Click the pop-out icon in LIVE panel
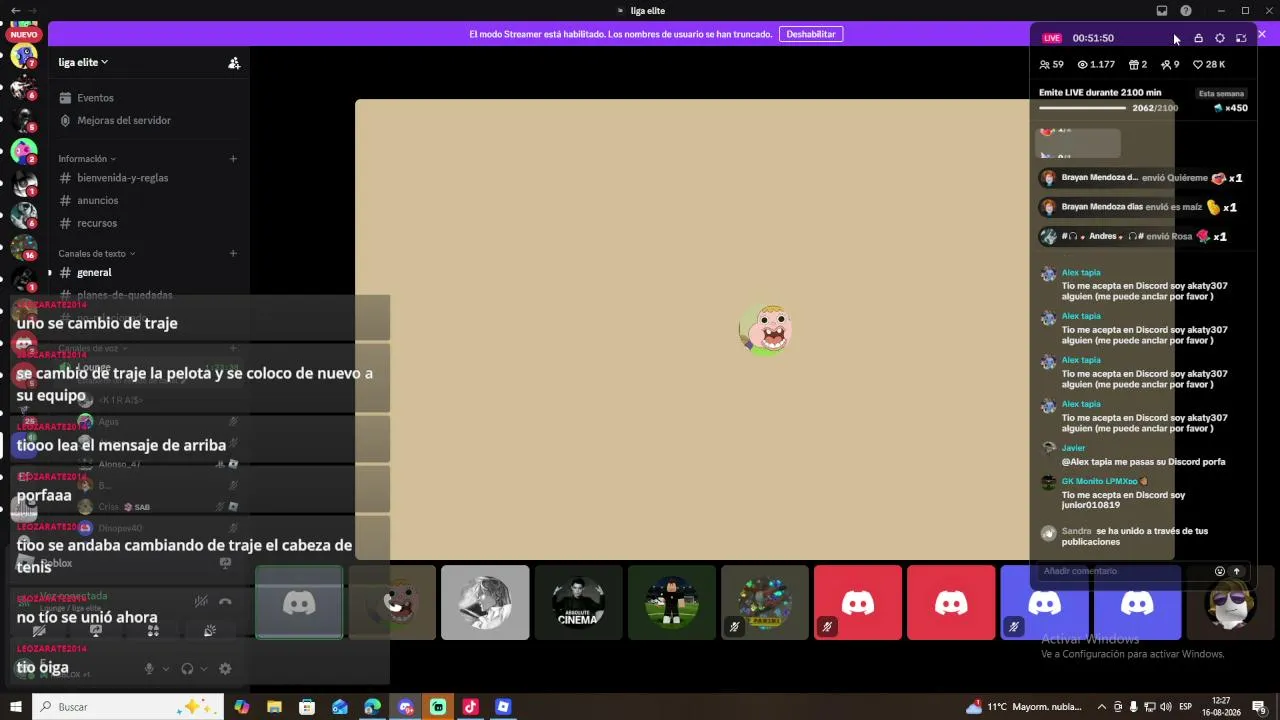Image resolution: width=1280 pixels, height=720 pixels. pyautogui.click(x=1241, y=38)
